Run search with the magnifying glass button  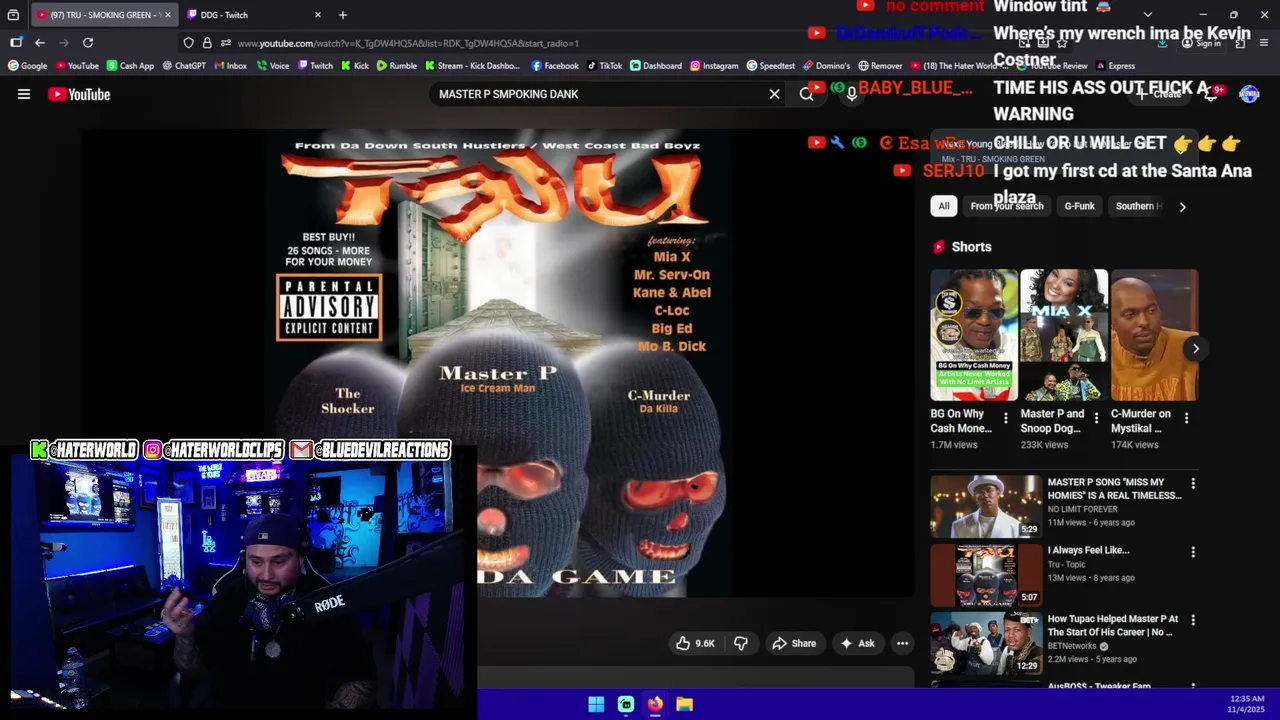pyautogui.click(x=806, y=94)
